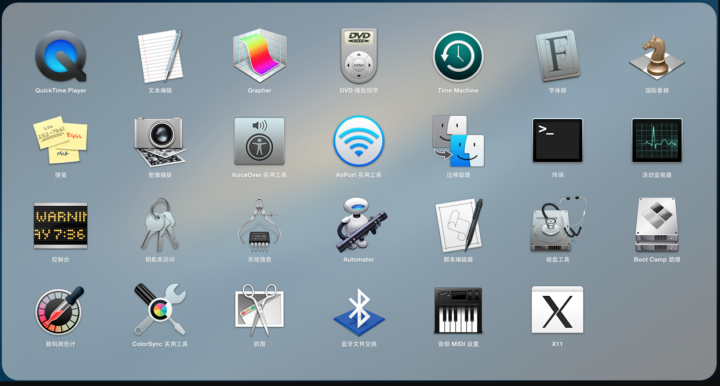The width and height of the screenshot is (720, 386).
Task: Open the VoiceOver Utility icon
Action: pos(259,141)
